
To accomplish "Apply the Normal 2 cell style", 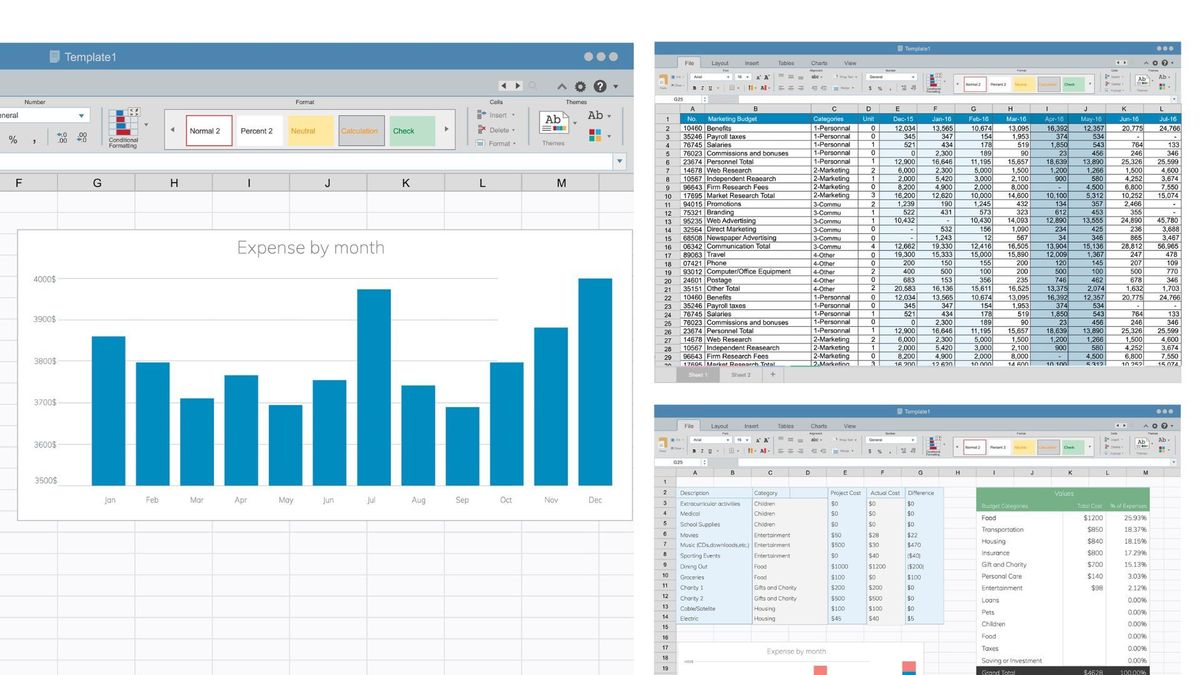I will coord(209,131).
